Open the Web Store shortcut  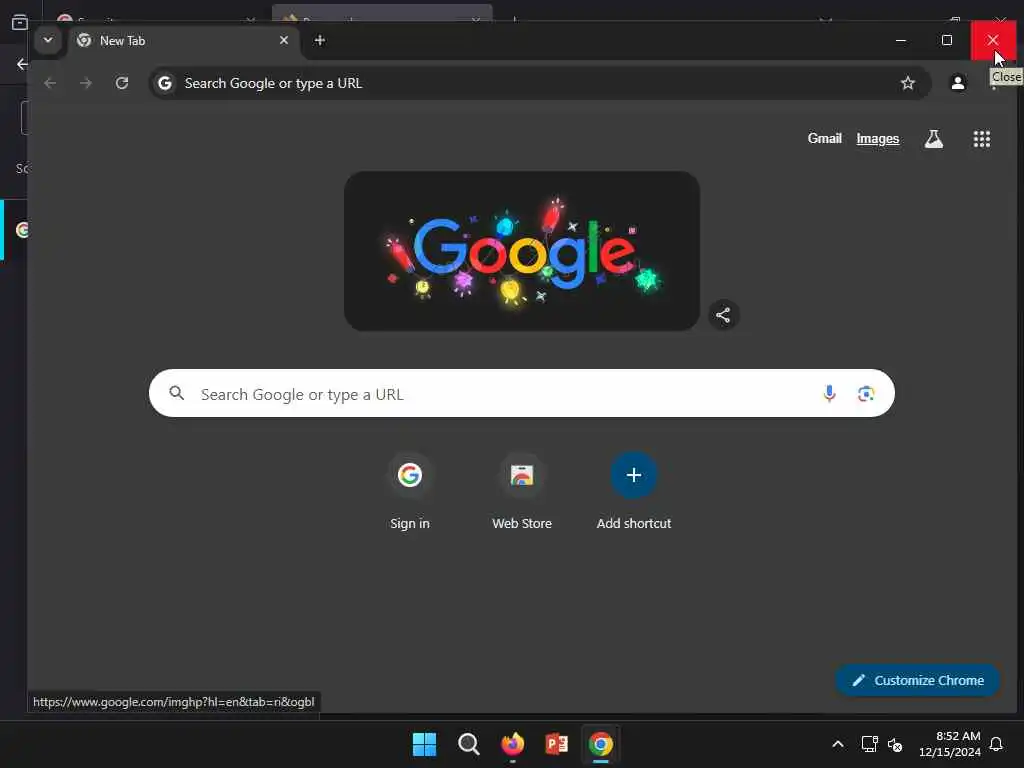522,491
